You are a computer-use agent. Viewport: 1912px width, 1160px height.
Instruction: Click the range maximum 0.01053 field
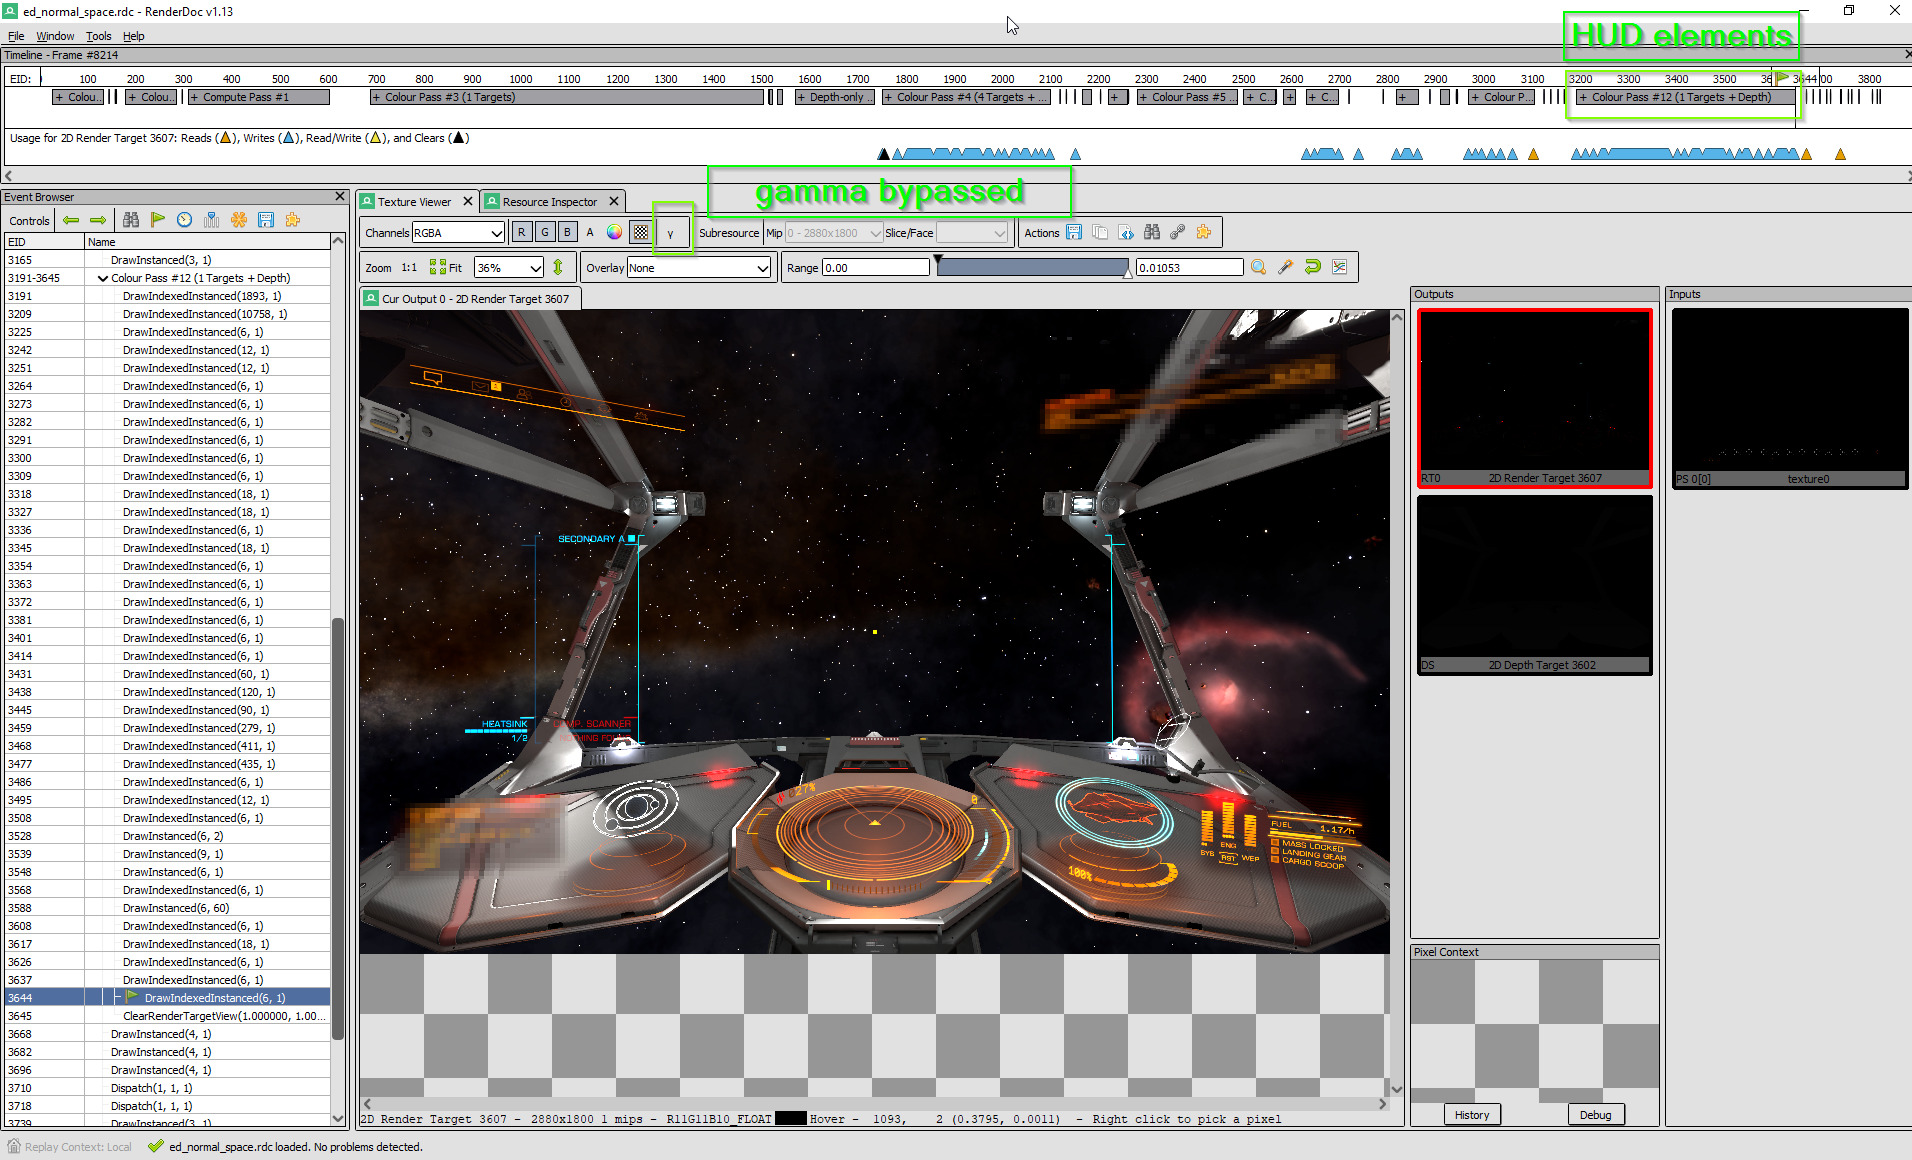tap(1189, 267)
